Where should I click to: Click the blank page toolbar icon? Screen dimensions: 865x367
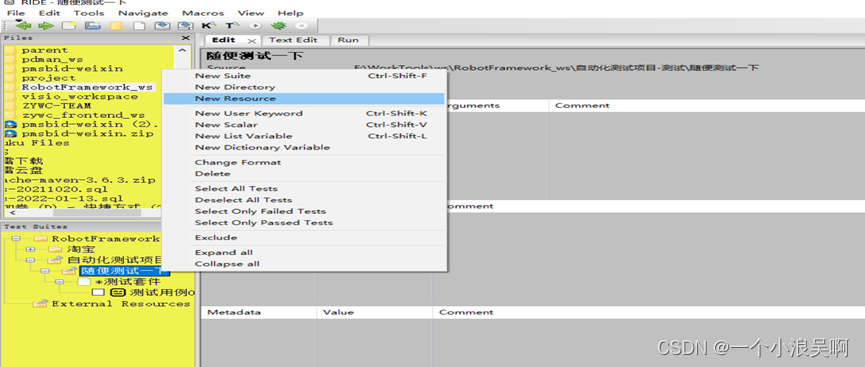(x=140, y=25)
